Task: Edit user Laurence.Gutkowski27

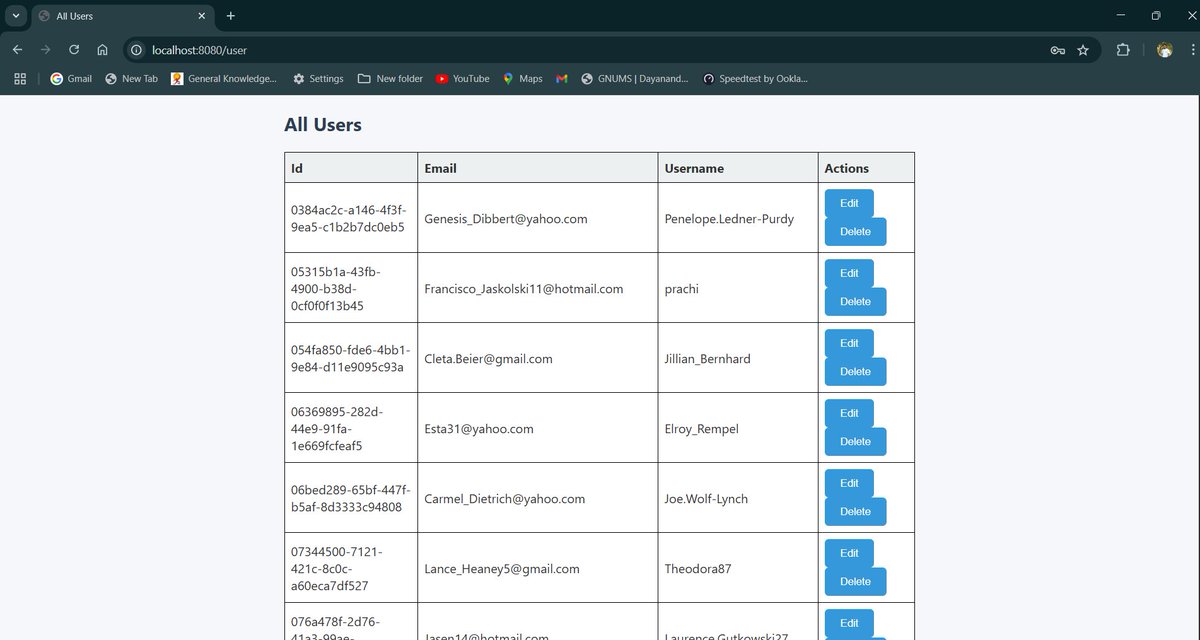Action: click(849, 623)
